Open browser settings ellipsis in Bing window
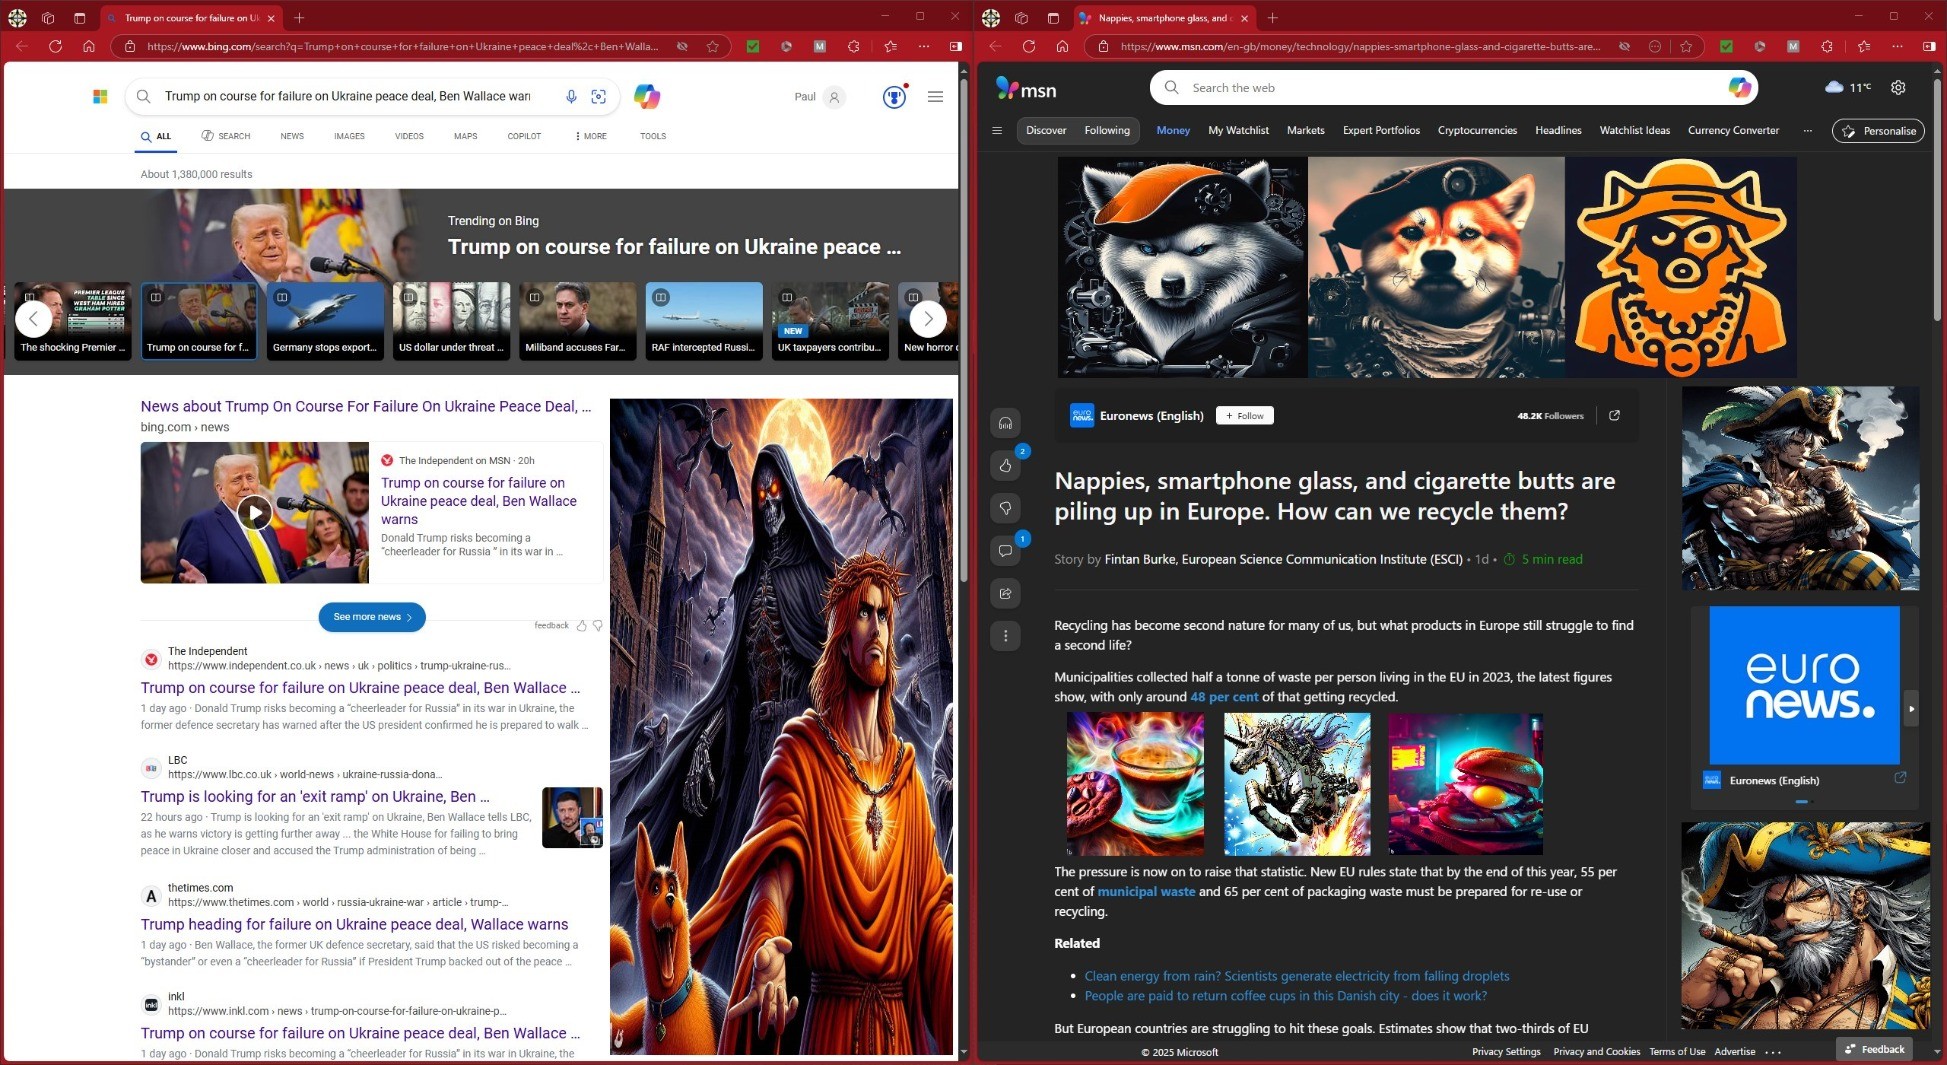 tap(924, 46)
